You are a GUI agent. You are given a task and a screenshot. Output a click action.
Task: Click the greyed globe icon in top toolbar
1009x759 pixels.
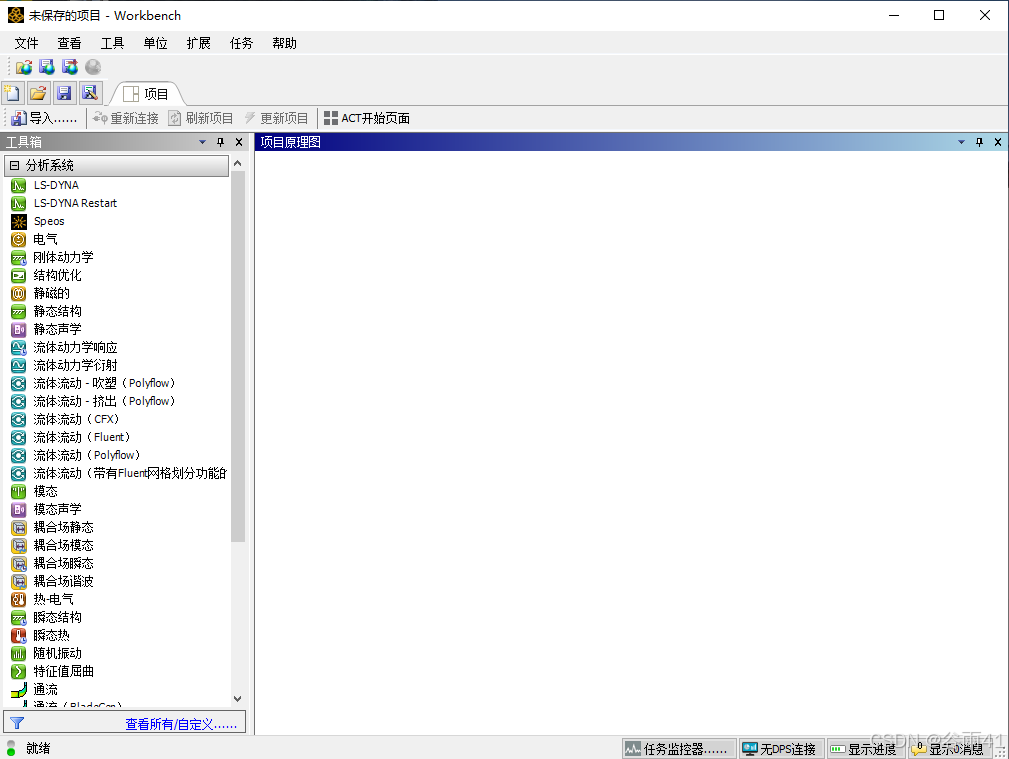(x=93, y=67)
